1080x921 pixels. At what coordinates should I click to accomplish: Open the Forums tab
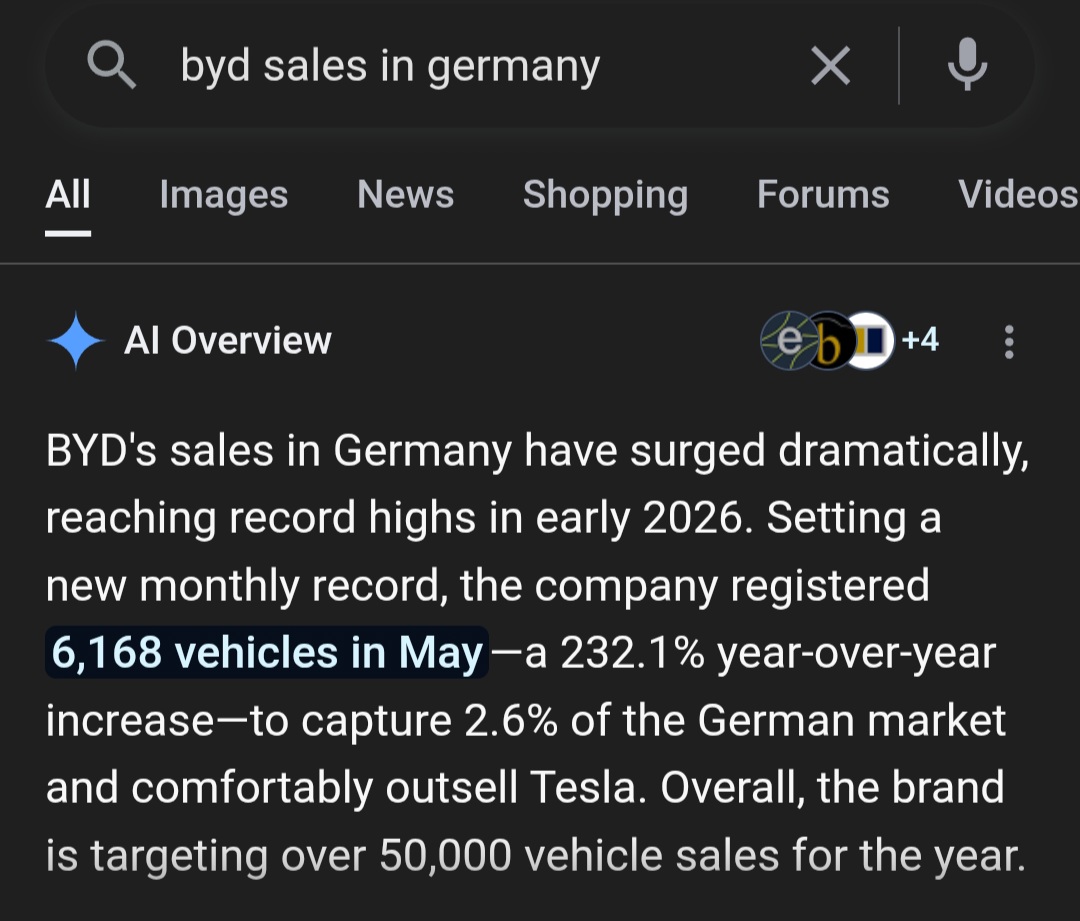[823, 194]
